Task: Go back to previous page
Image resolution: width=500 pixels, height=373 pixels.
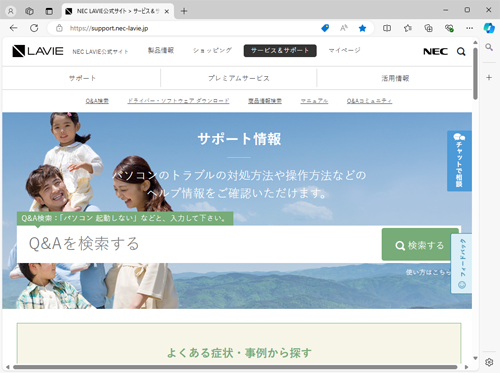Action: 13,28
